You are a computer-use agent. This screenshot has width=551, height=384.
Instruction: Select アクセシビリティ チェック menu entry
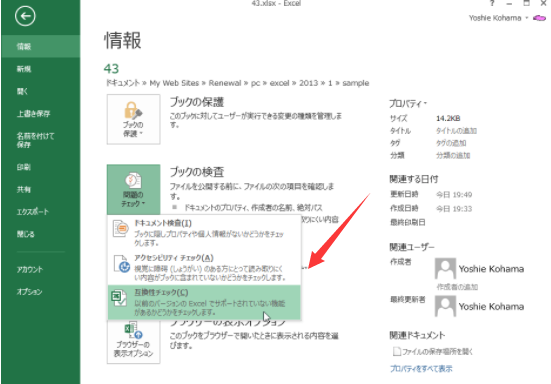click(204, 267)
